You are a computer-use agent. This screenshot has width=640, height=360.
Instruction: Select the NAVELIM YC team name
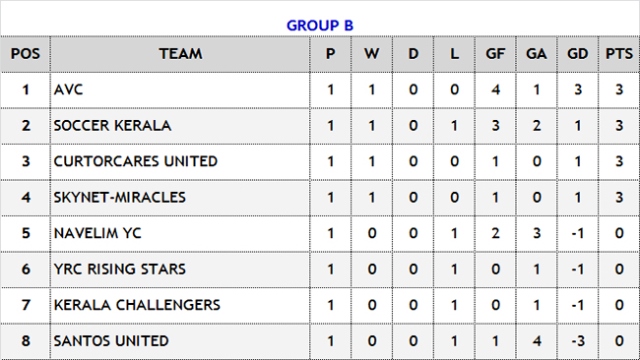click(98, 233)
